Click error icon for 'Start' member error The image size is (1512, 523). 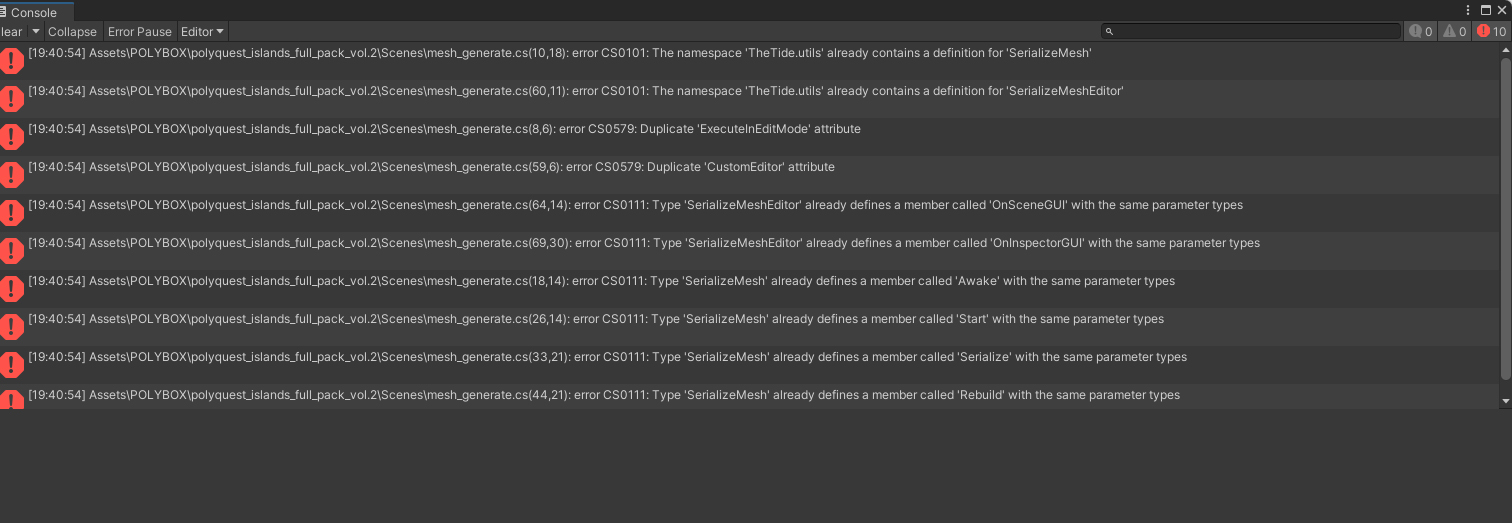(x=11, y=327)
